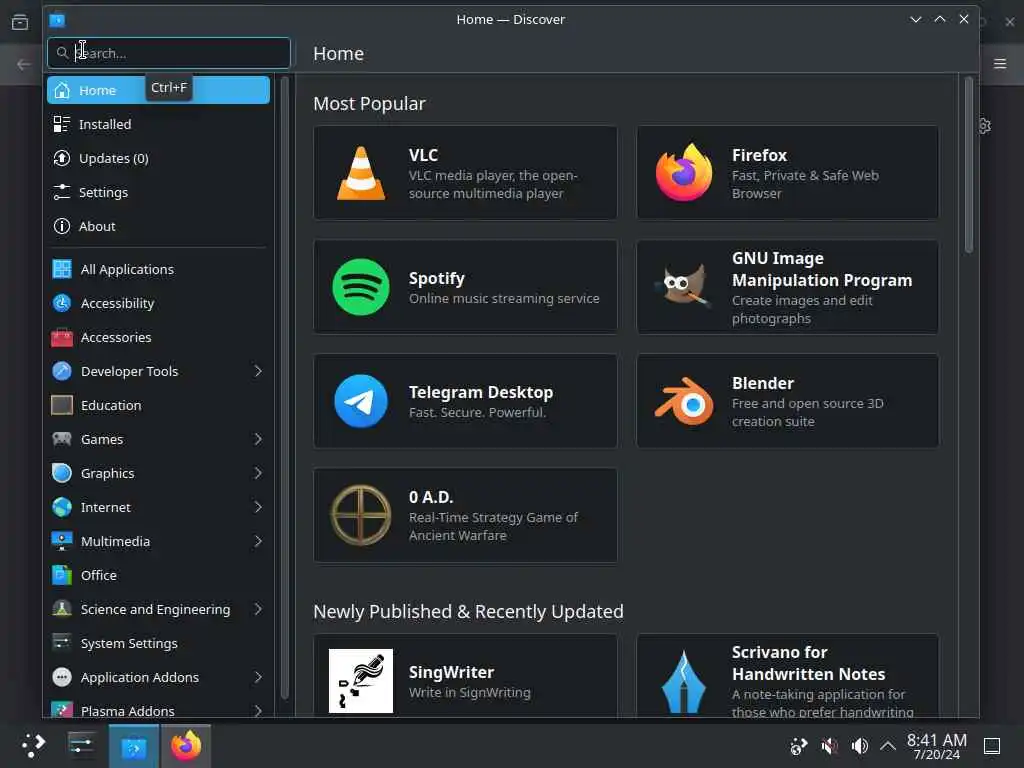Expand the Multimedia chevron
Viewport: 1024px width, 768px height.
[258, 541]
